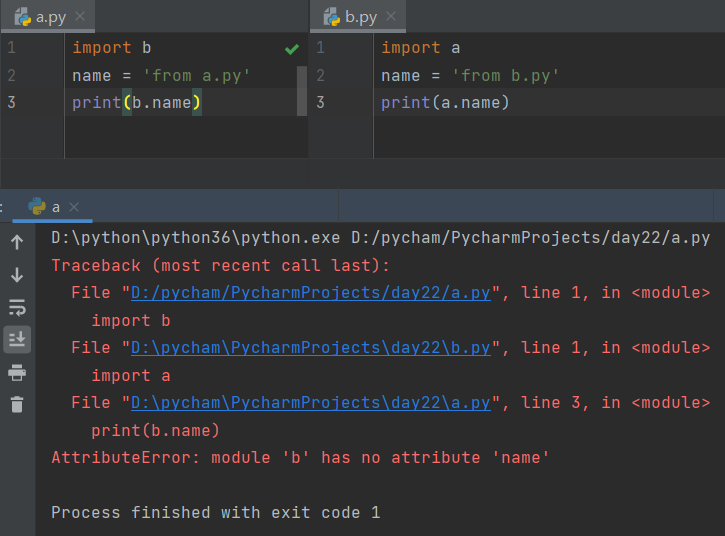Click the print console output icon

point(17,373)
